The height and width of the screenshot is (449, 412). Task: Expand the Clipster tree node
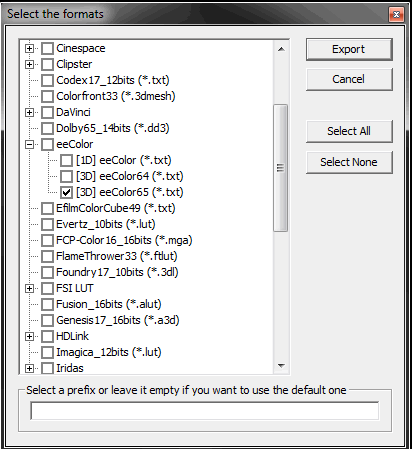[x=29, y=64]
